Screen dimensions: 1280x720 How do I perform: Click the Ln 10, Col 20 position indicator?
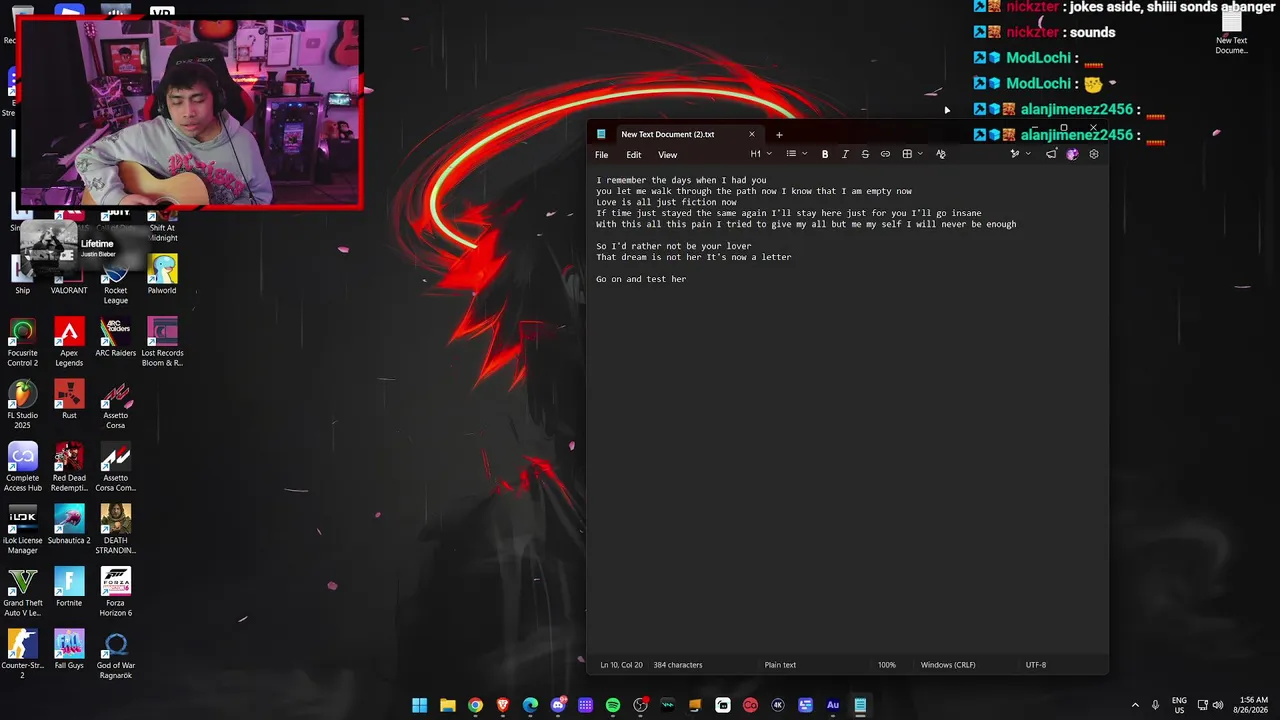tap(621, 665)
